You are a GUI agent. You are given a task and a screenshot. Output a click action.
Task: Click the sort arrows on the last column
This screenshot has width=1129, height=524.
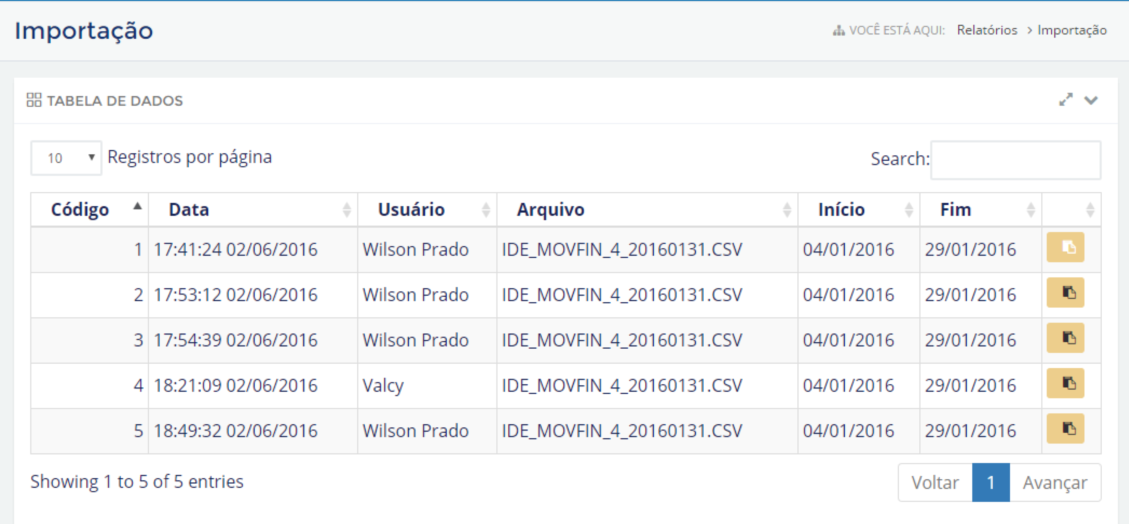[x=1090, y=210]
